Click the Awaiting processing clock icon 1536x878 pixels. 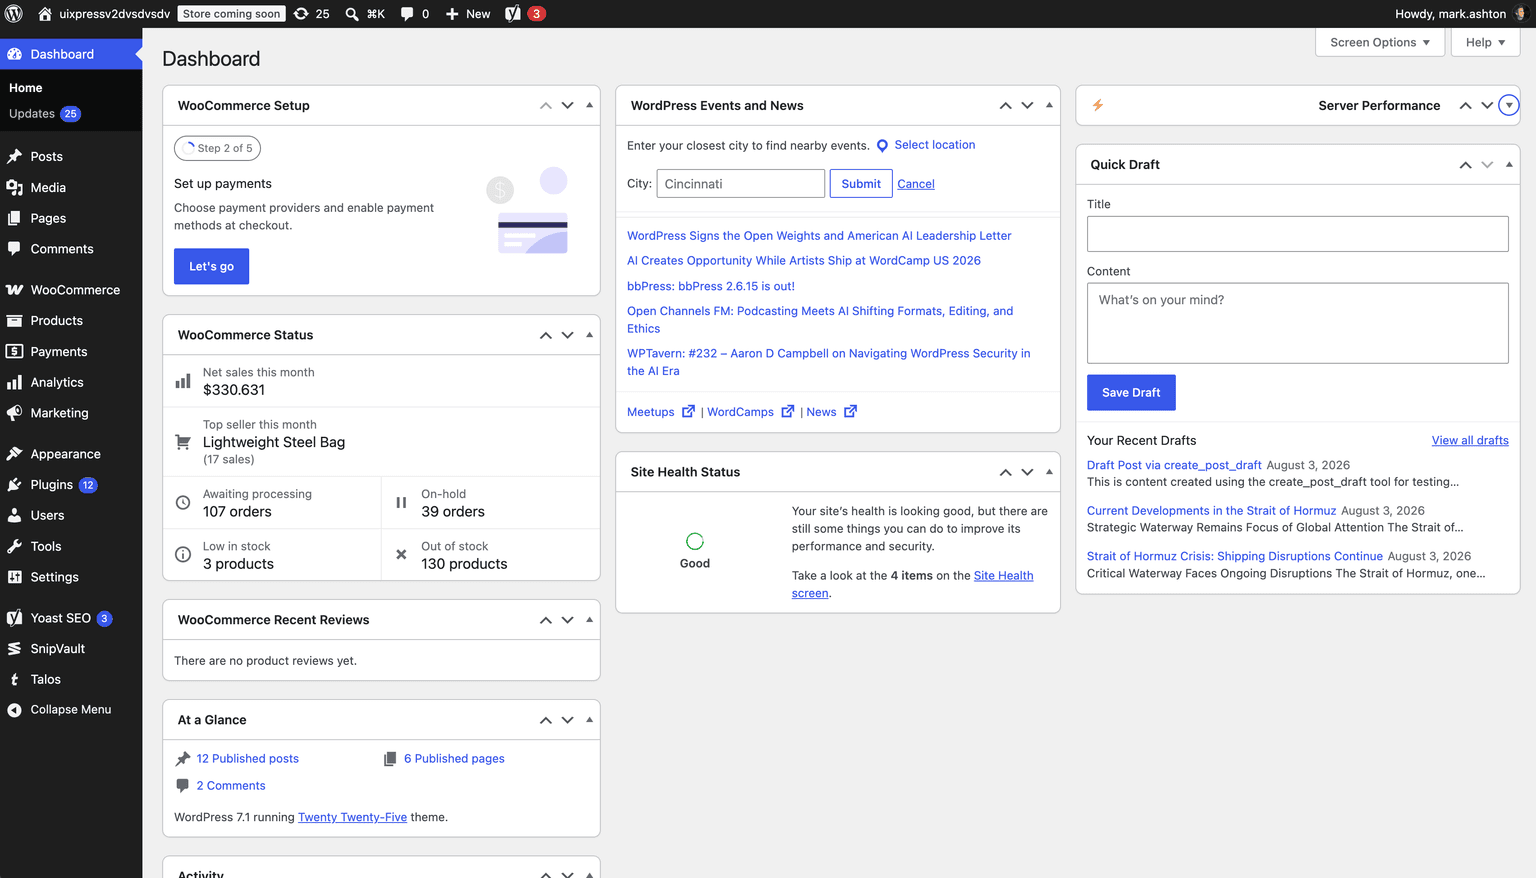[183, 503]
